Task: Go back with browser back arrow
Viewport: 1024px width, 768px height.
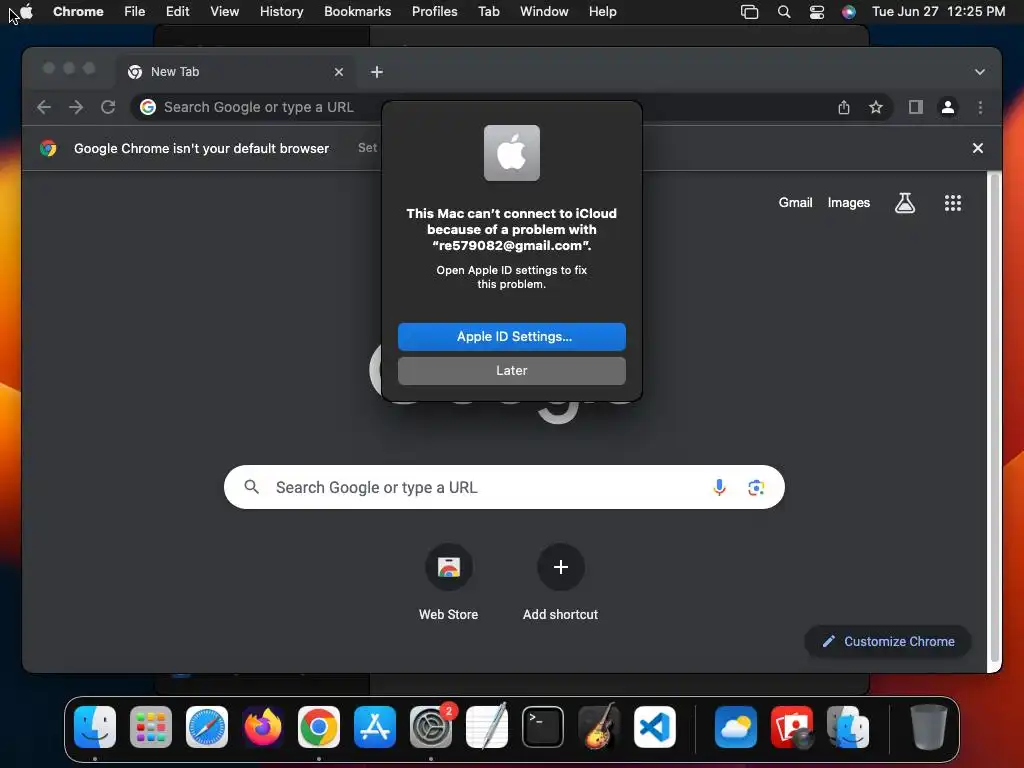Action: tap(44, 107)
